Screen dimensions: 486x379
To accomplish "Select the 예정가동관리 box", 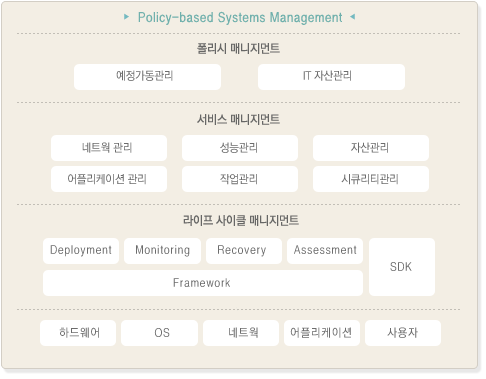I will (147, 77).
